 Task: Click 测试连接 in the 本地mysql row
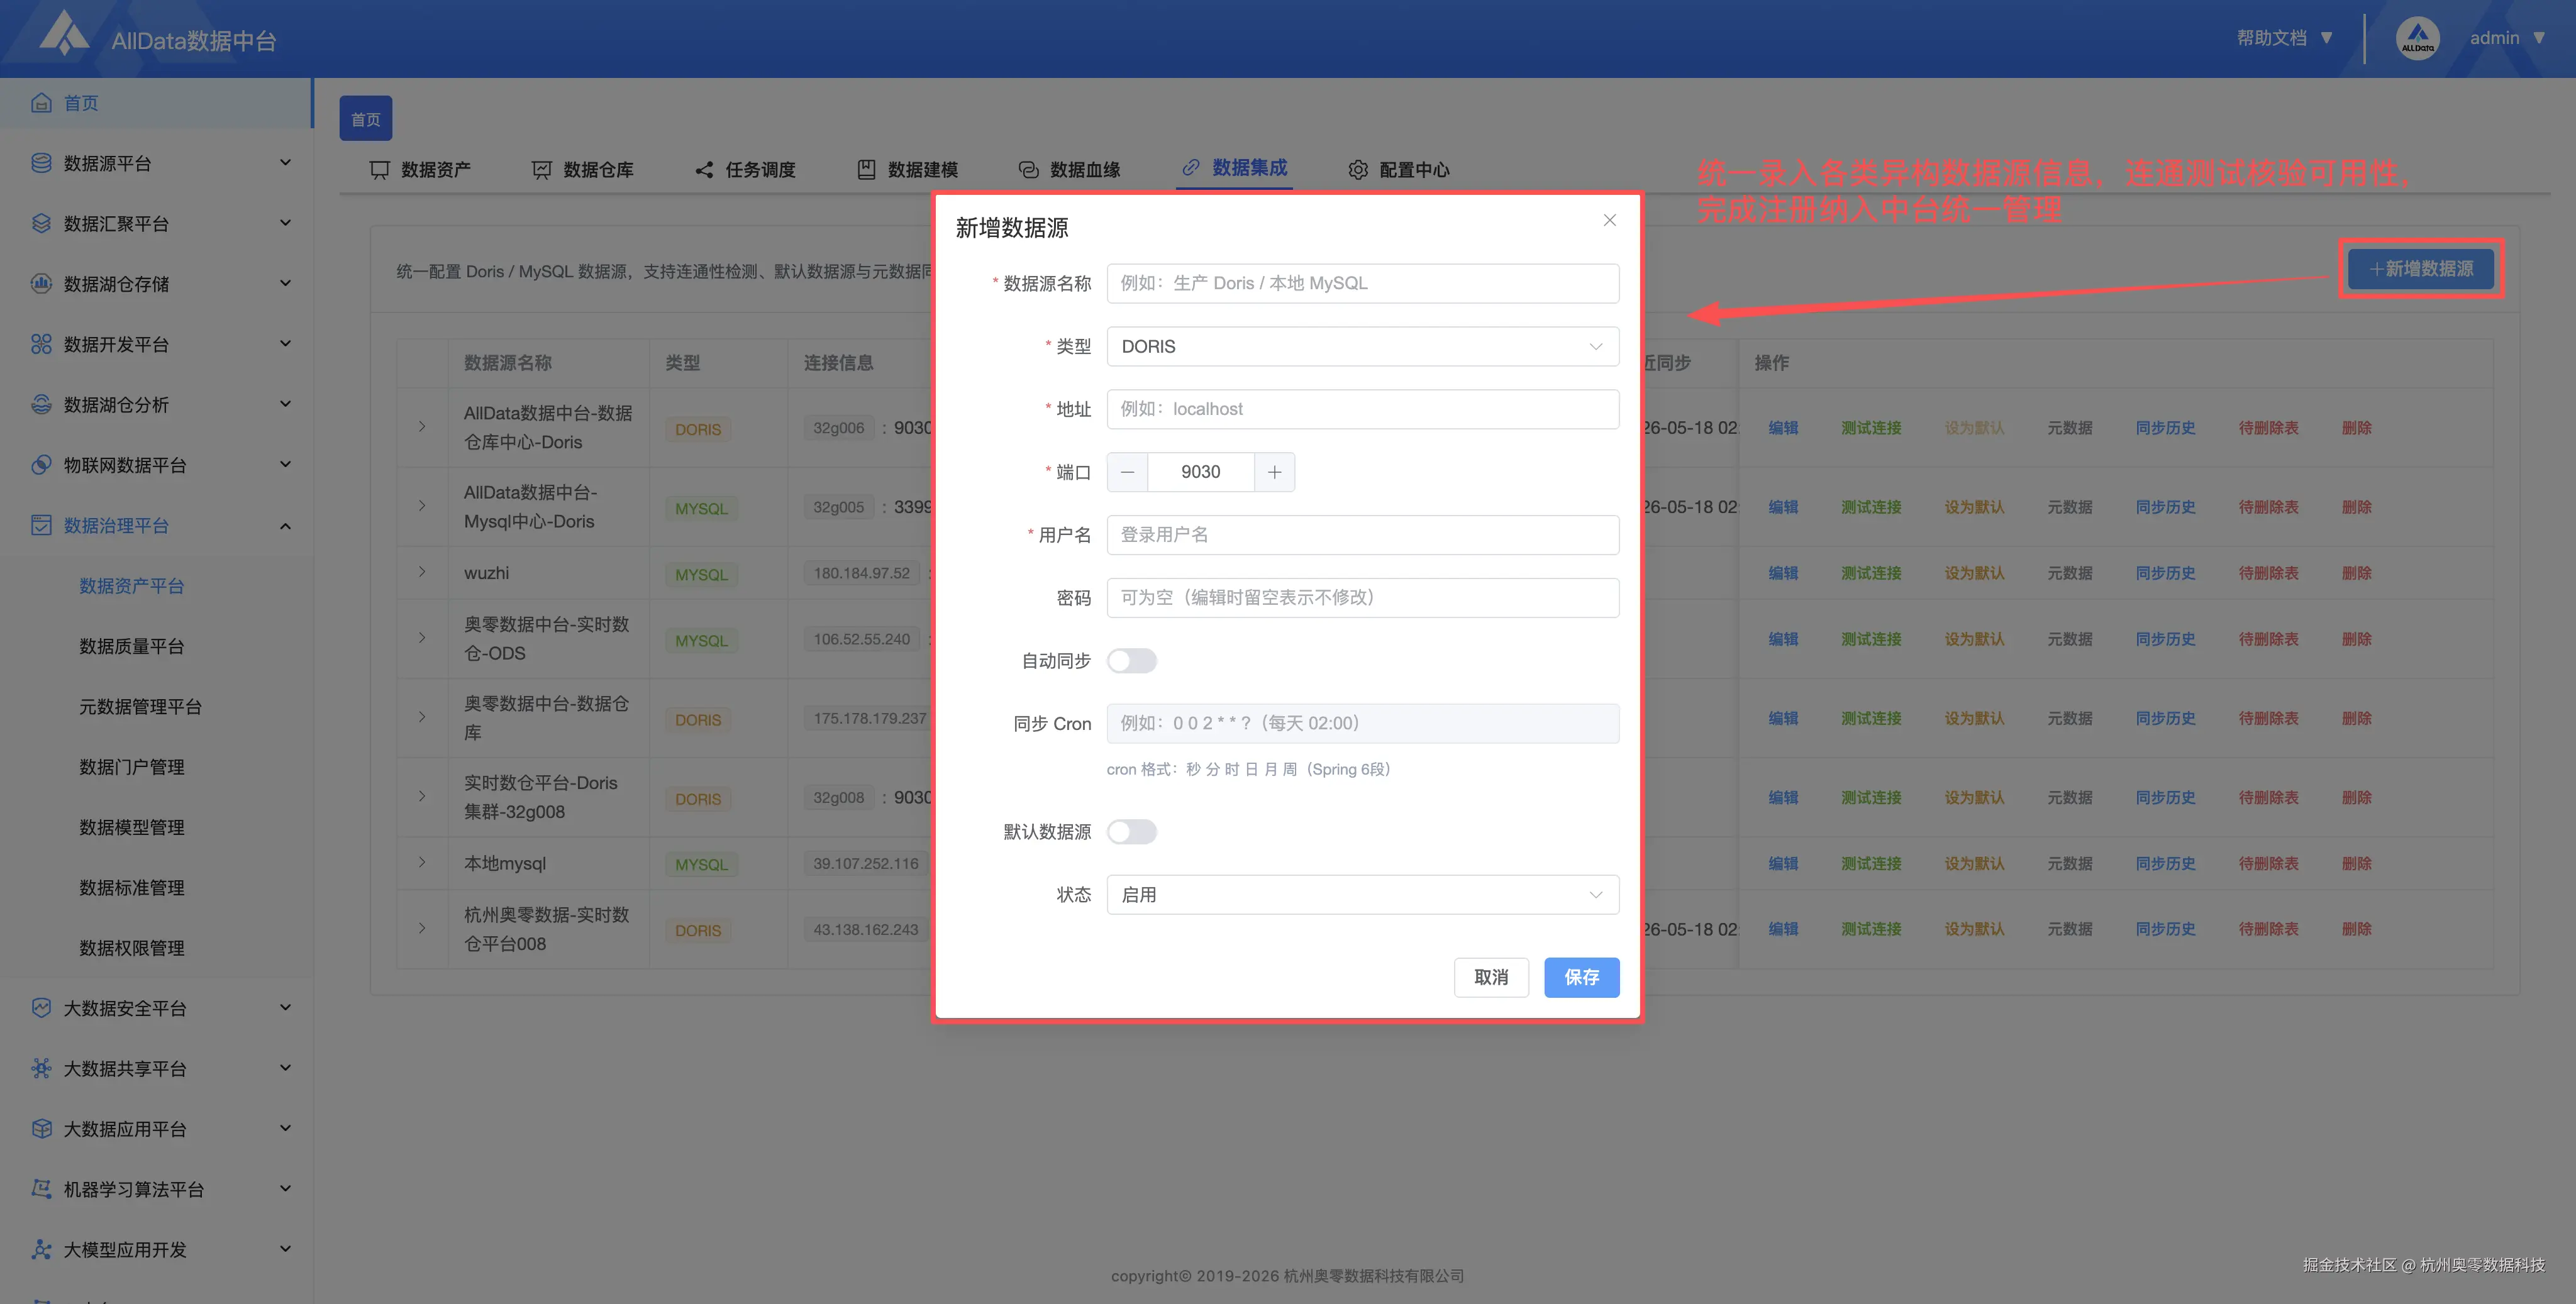pyautogui.click(x=1871, y=863)
